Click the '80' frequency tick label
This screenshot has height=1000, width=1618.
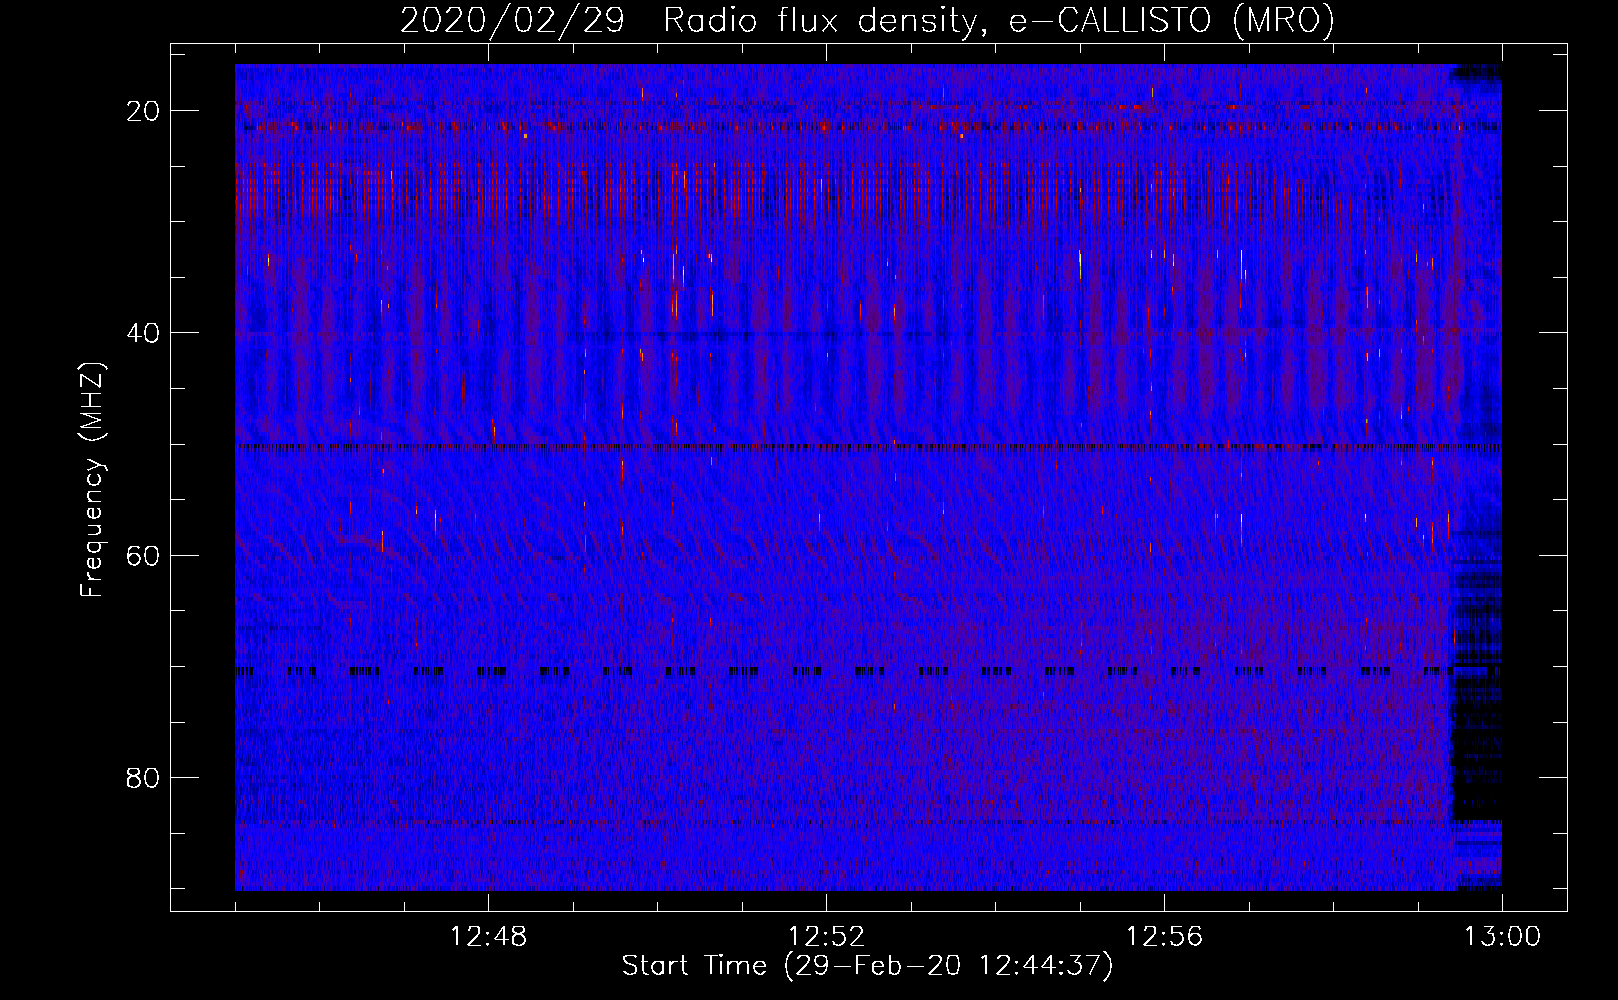[x=144, y=777]
